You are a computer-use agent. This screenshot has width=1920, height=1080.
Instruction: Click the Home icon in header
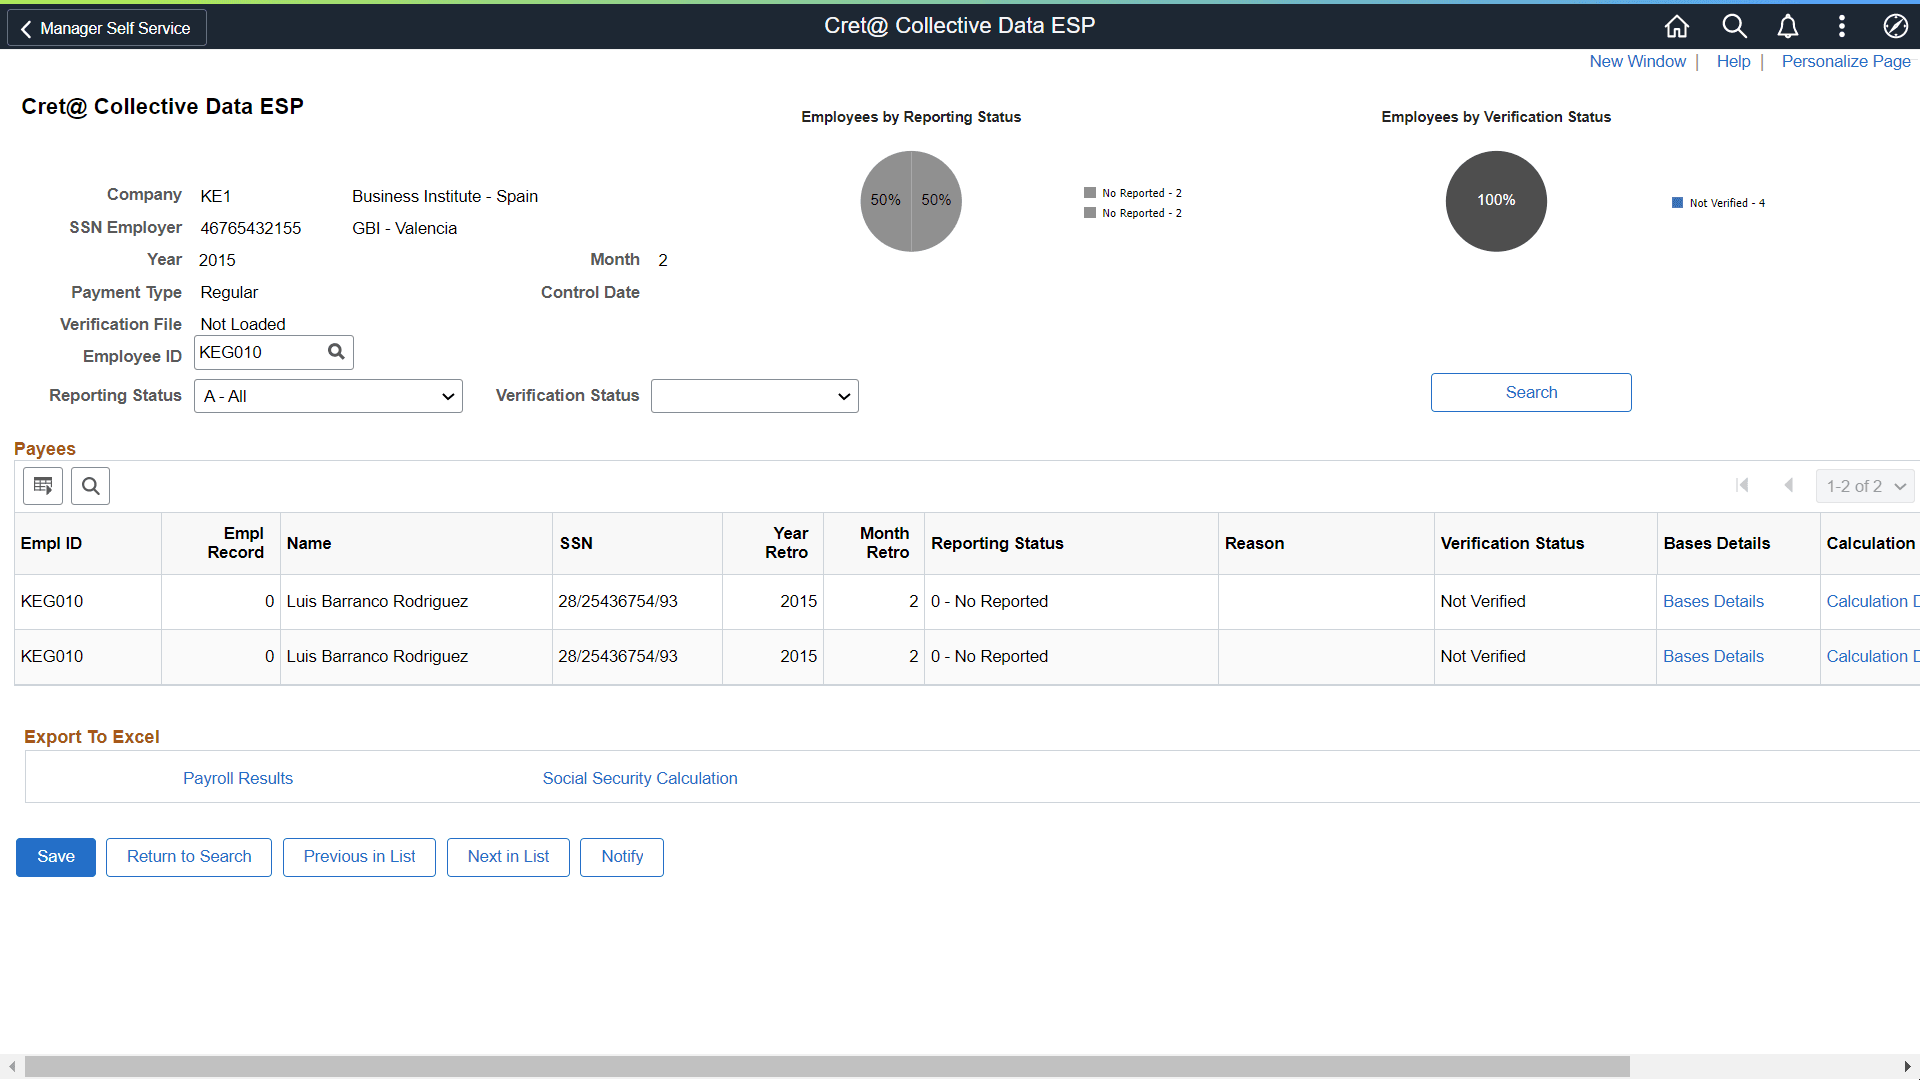coord(1677,26)
